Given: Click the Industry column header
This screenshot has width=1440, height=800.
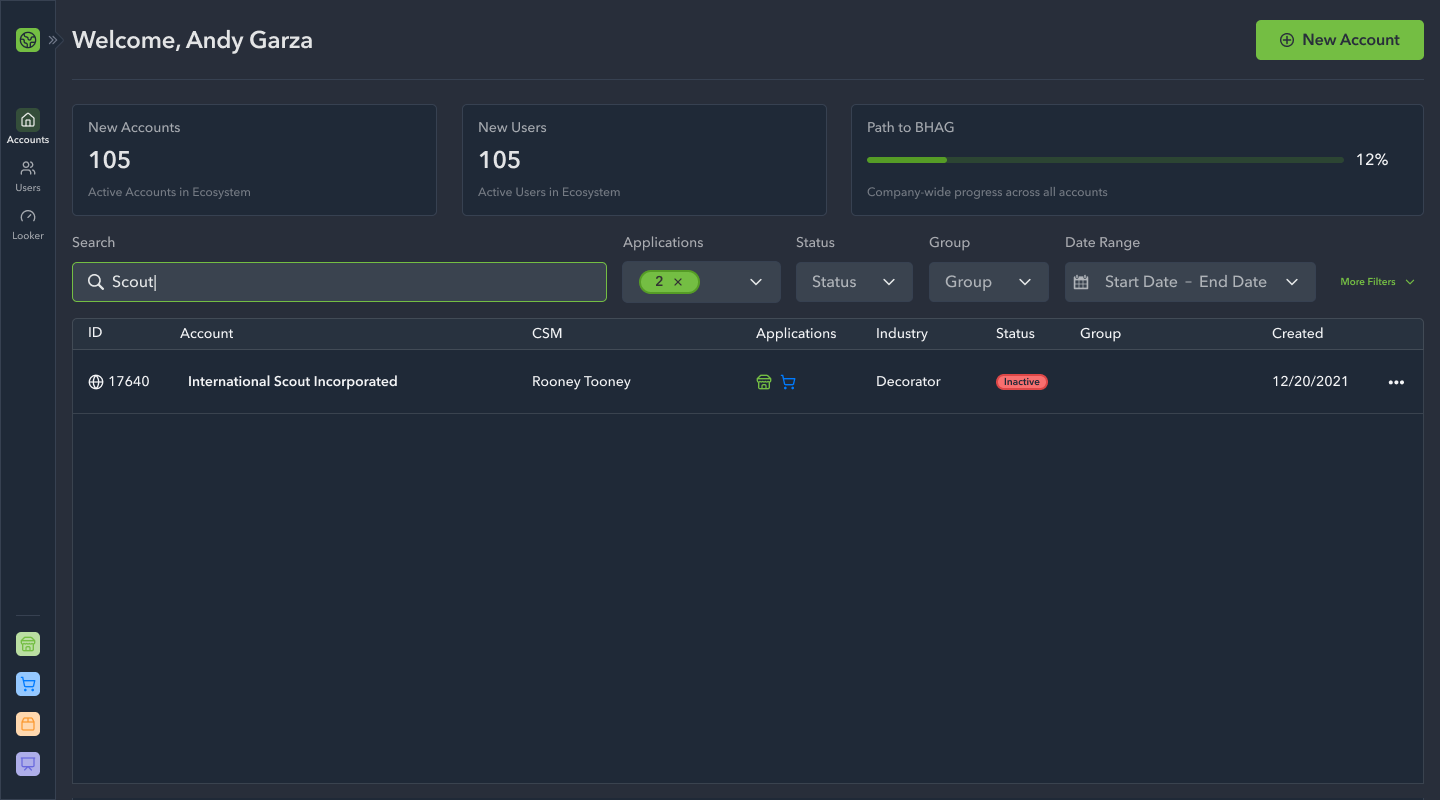Looking at the screenshot, I should click(x=902, y=333).
